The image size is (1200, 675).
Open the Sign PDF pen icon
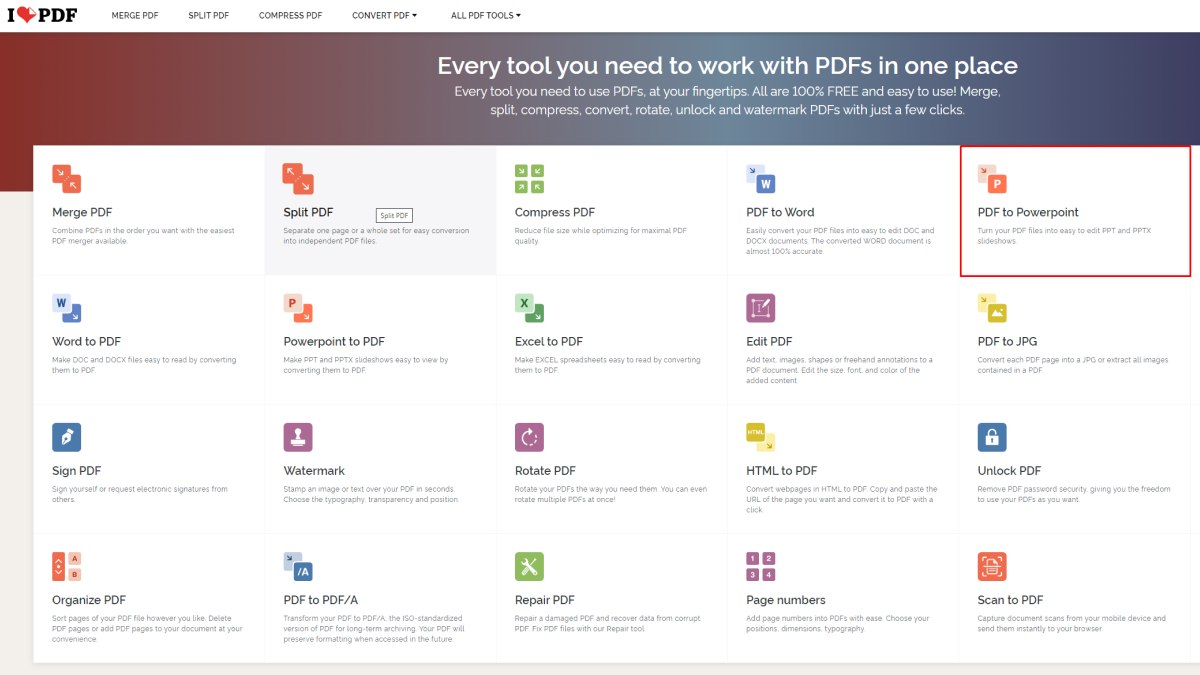coord(66,437)
